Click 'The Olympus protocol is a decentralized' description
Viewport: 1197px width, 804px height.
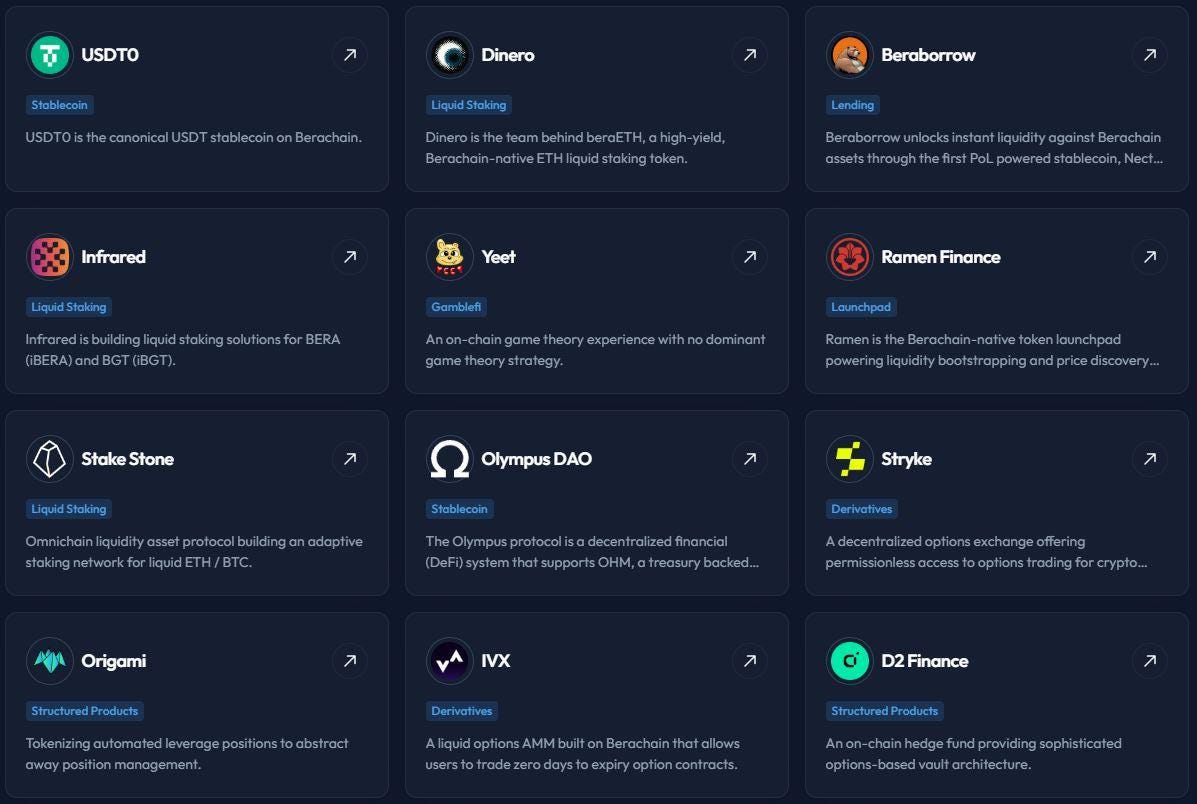pyautogui.click(x=592, y=552)
